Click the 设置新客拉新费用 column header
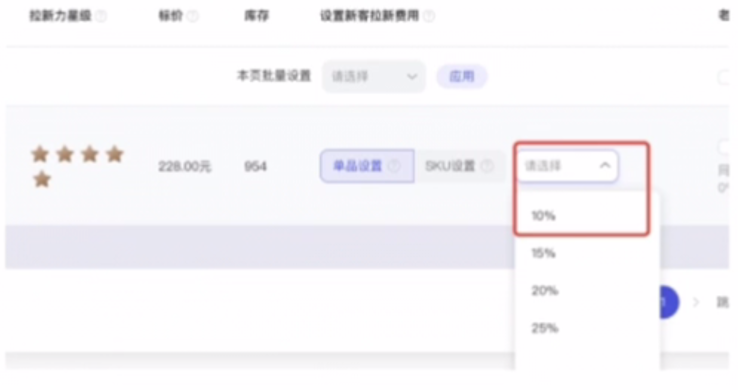Screen dimensions: 738x390 [x=369, y=16]
